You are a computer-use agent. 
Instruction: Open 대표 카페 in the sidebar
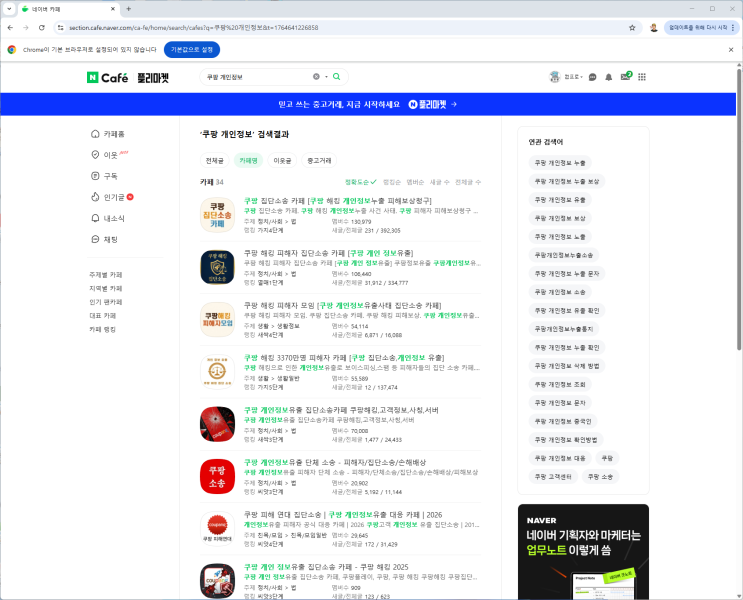click(102, 316)
